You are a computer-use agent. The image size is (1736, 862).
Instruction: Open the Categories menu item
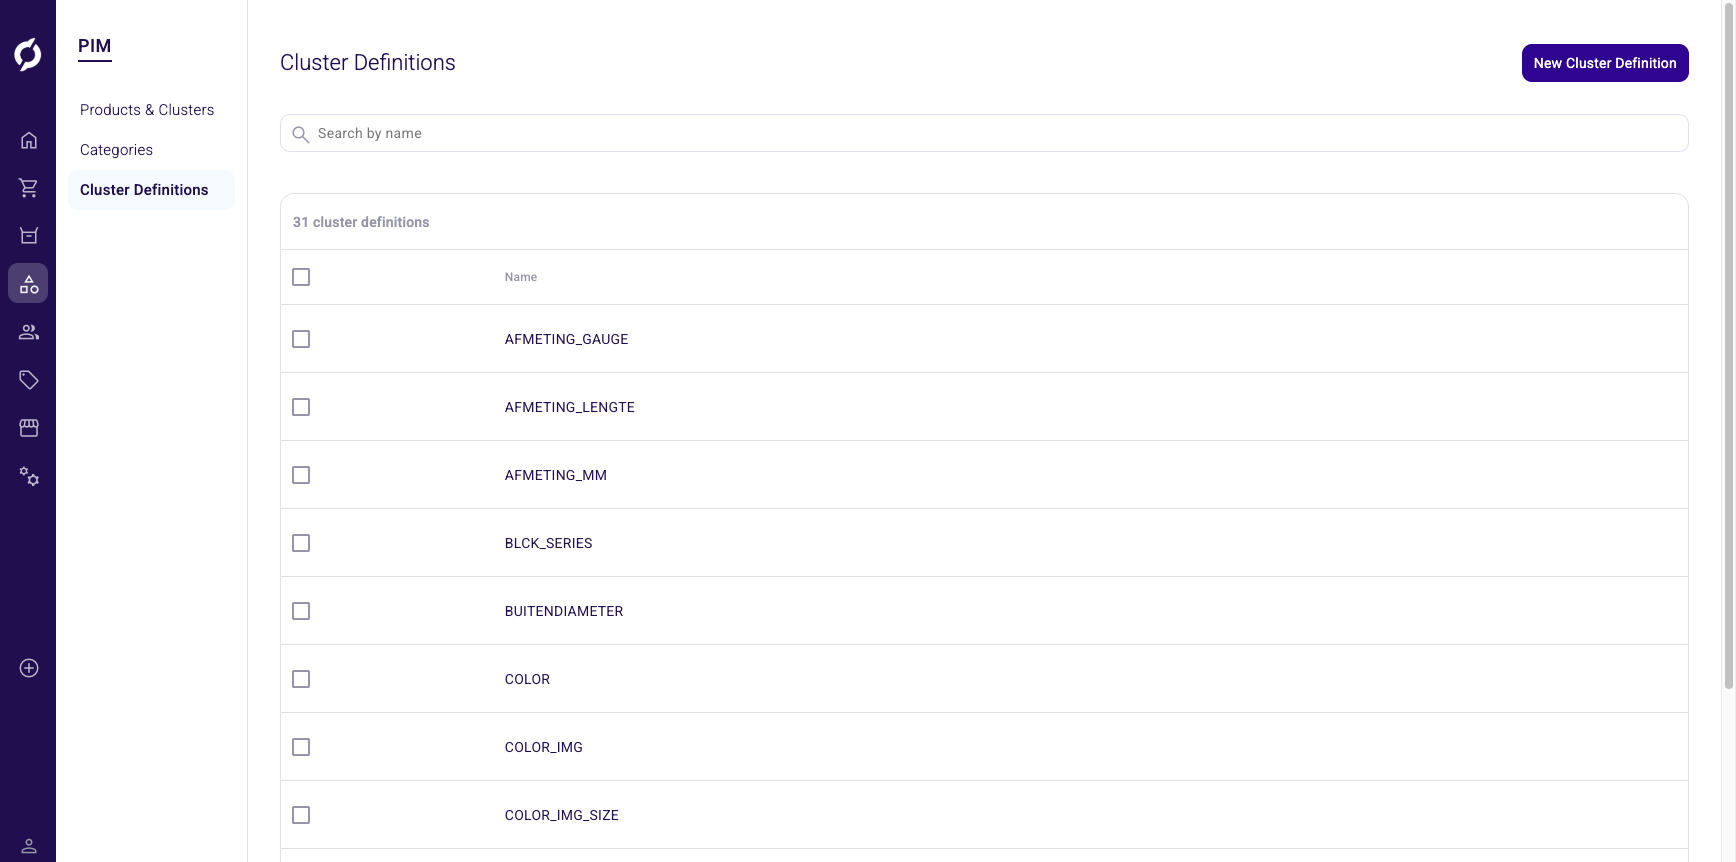[x=116, y=150]
